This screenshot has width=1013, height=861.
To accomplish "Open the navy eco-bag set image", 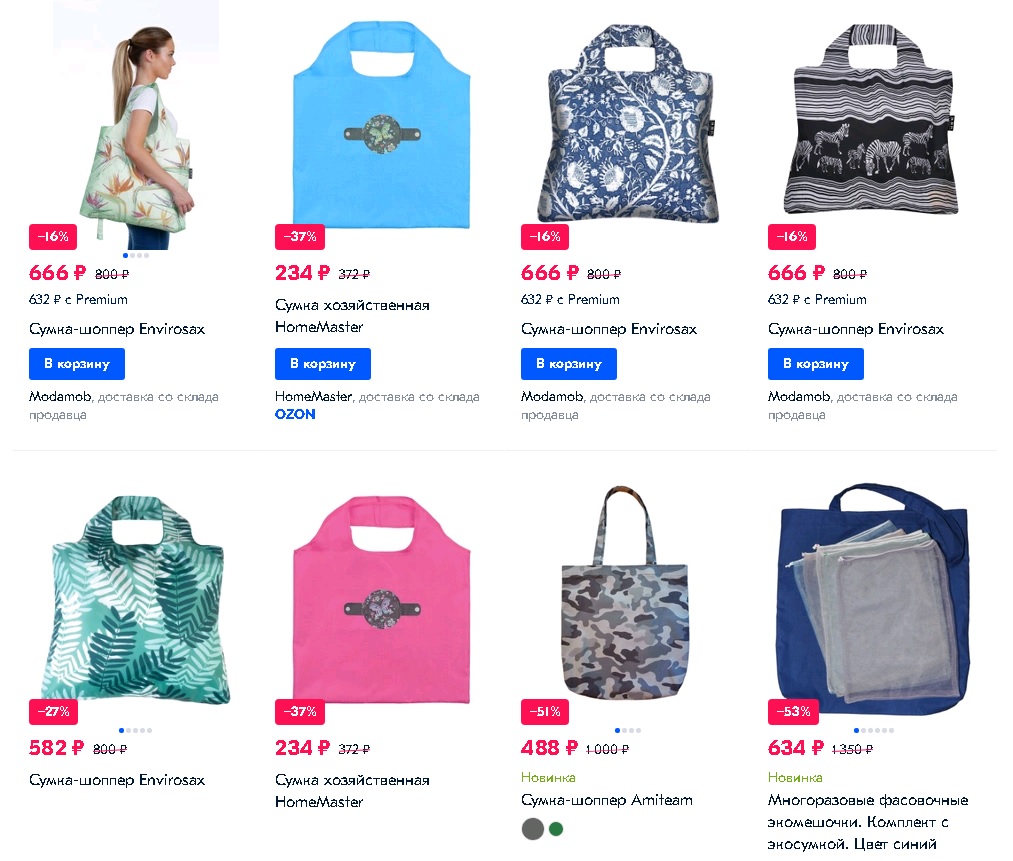I will [x=873, y=599].
